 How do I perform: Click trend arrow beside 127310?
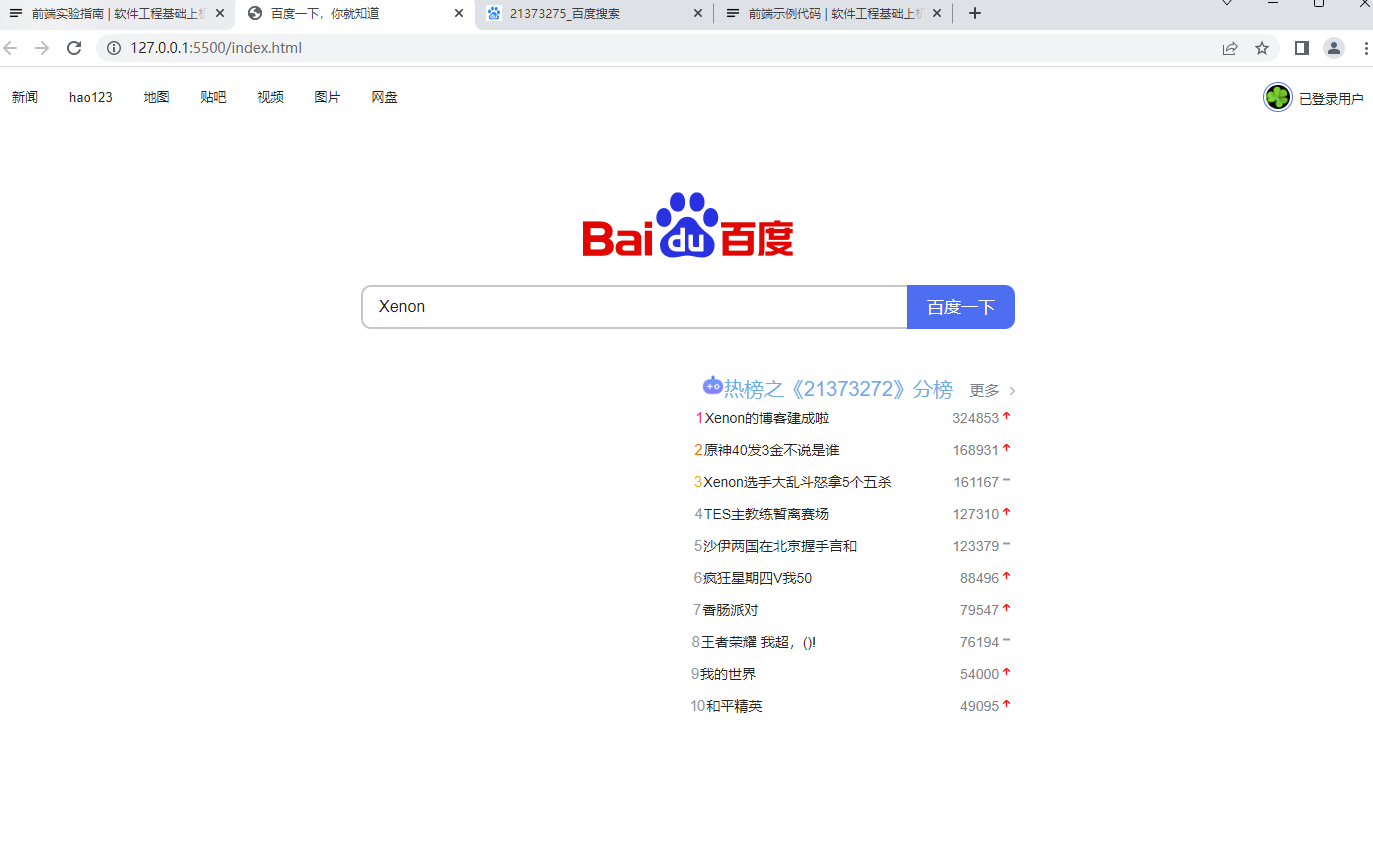(1007, 512)
